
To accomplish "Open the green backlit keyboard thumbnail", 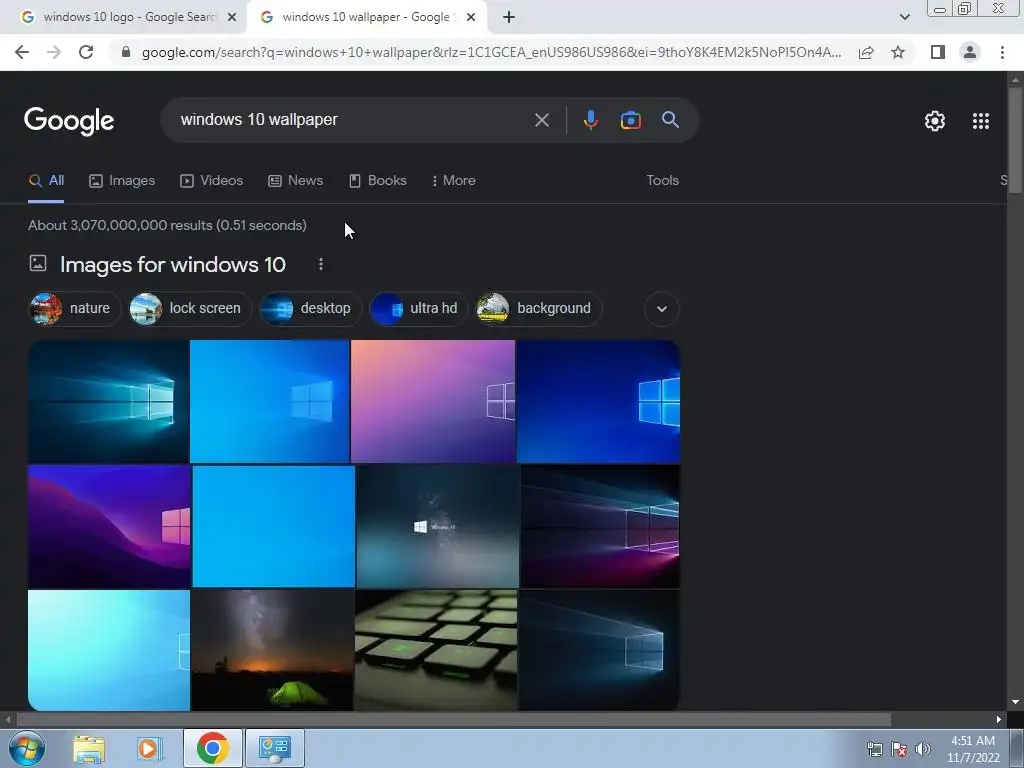I will [x=436, y=650].
